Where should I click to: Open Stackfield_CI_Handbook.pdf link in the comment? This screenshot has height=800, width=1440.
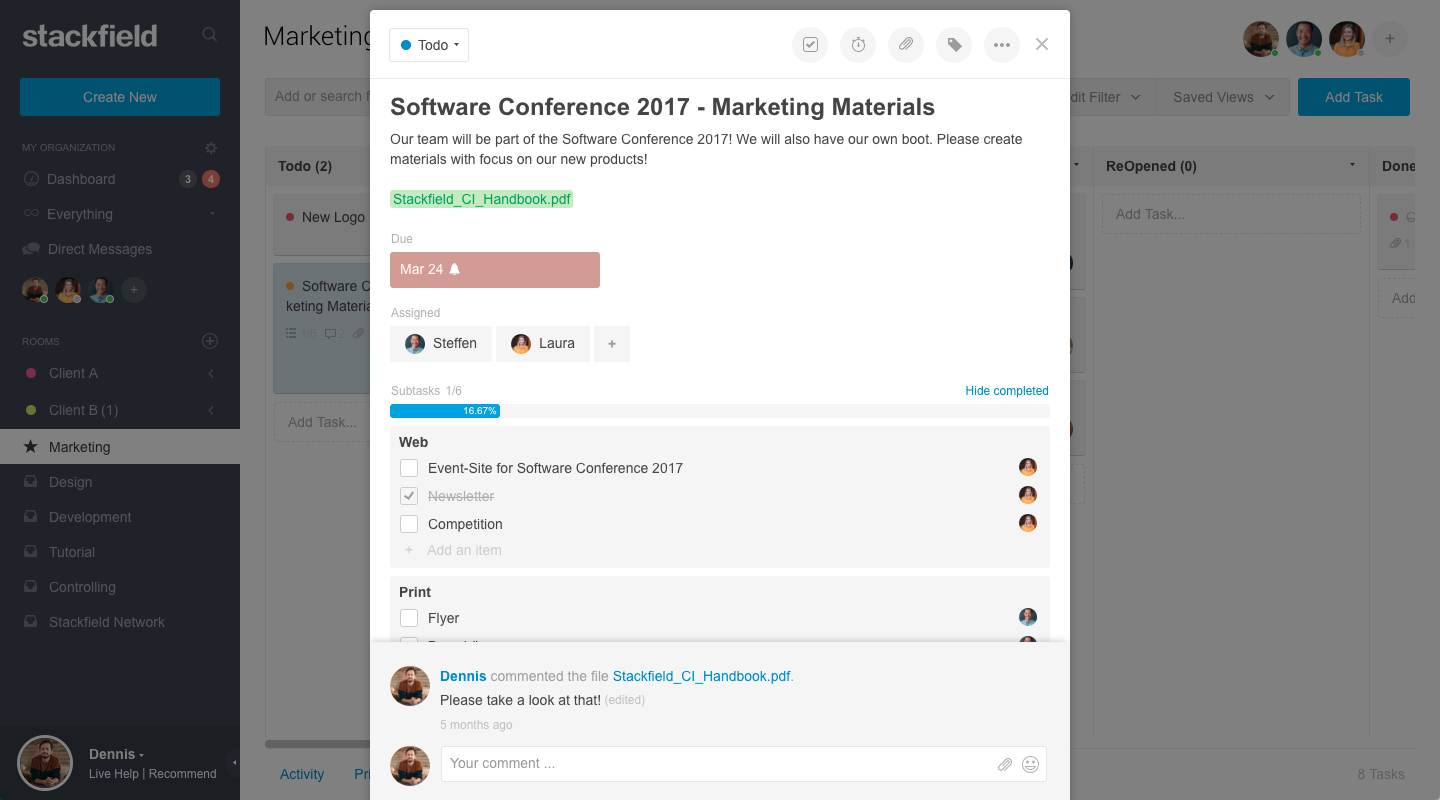coord(702,676)
